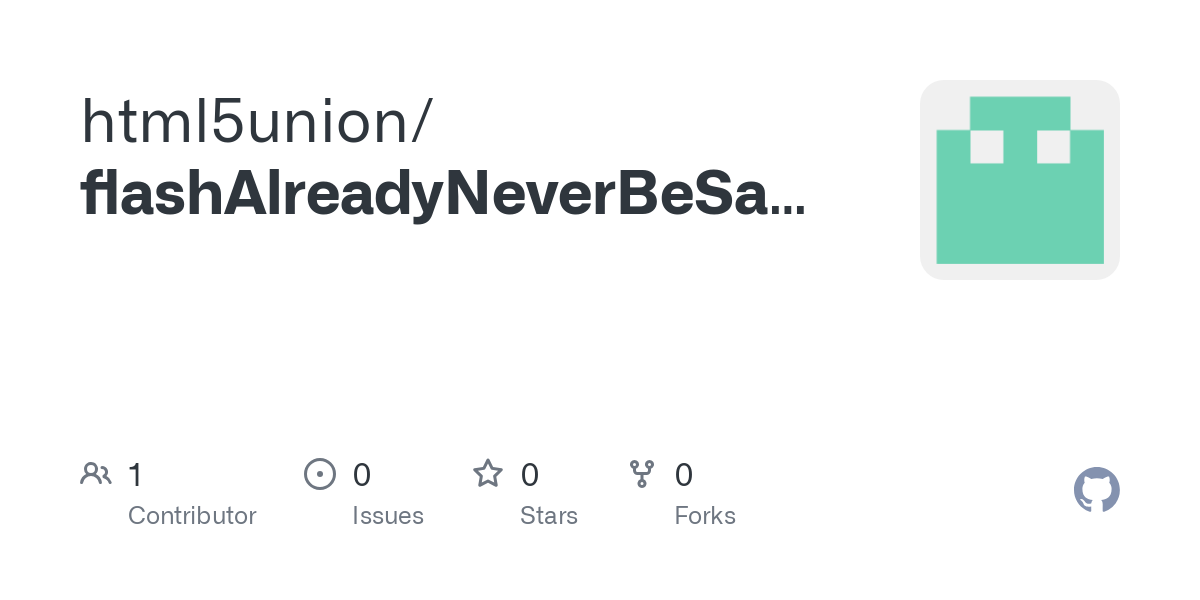Click the contributors people icon

point(96,474)
